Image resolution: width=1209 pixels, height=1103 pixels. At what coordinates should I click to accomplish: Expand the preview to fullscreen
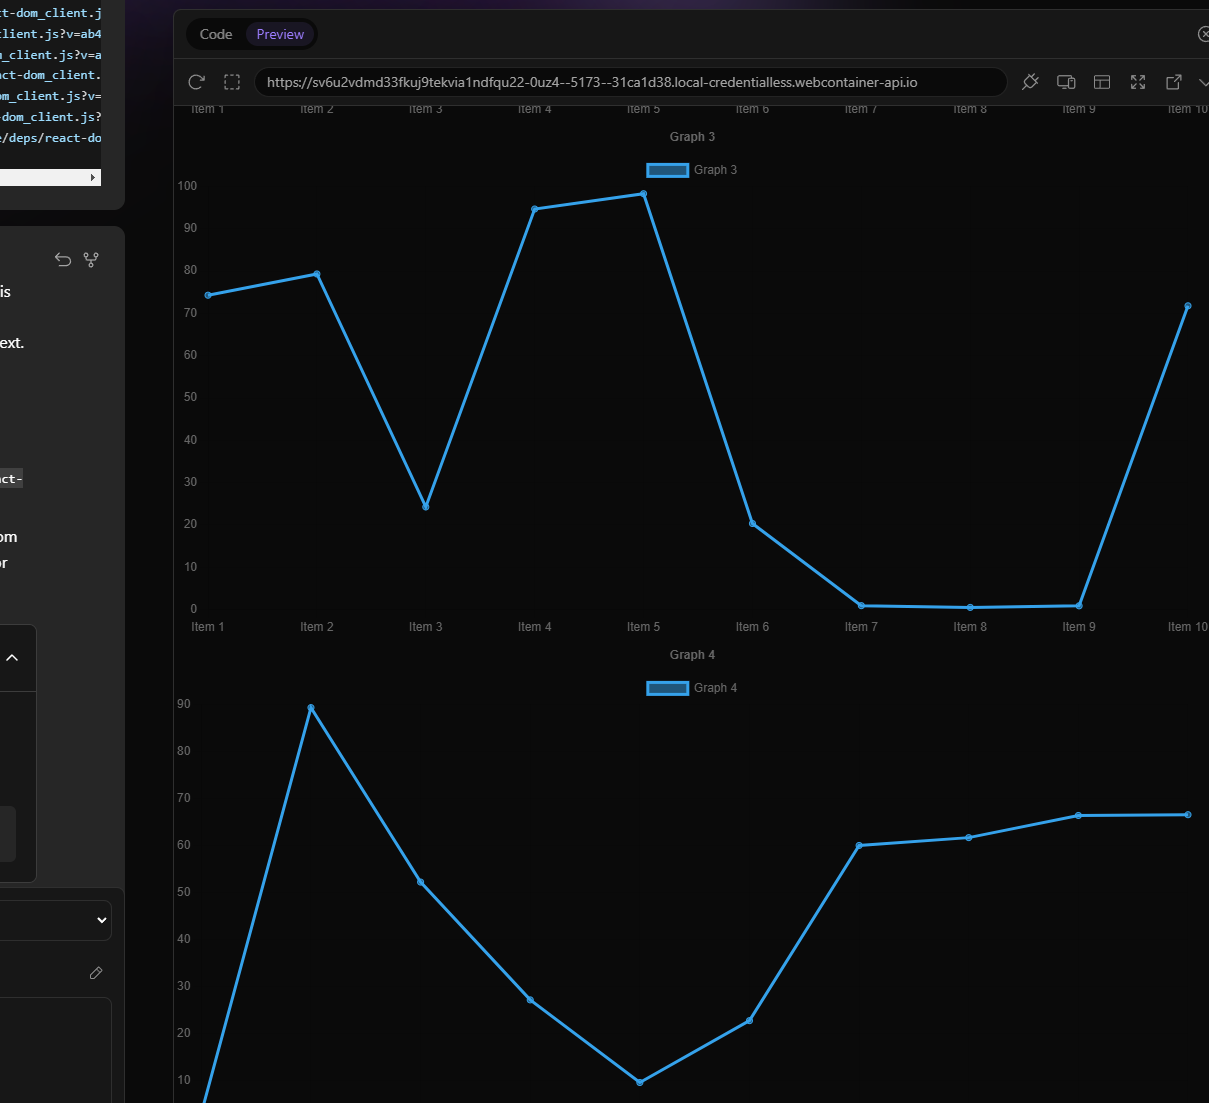pyautogui.click(x=1138, y=82)
